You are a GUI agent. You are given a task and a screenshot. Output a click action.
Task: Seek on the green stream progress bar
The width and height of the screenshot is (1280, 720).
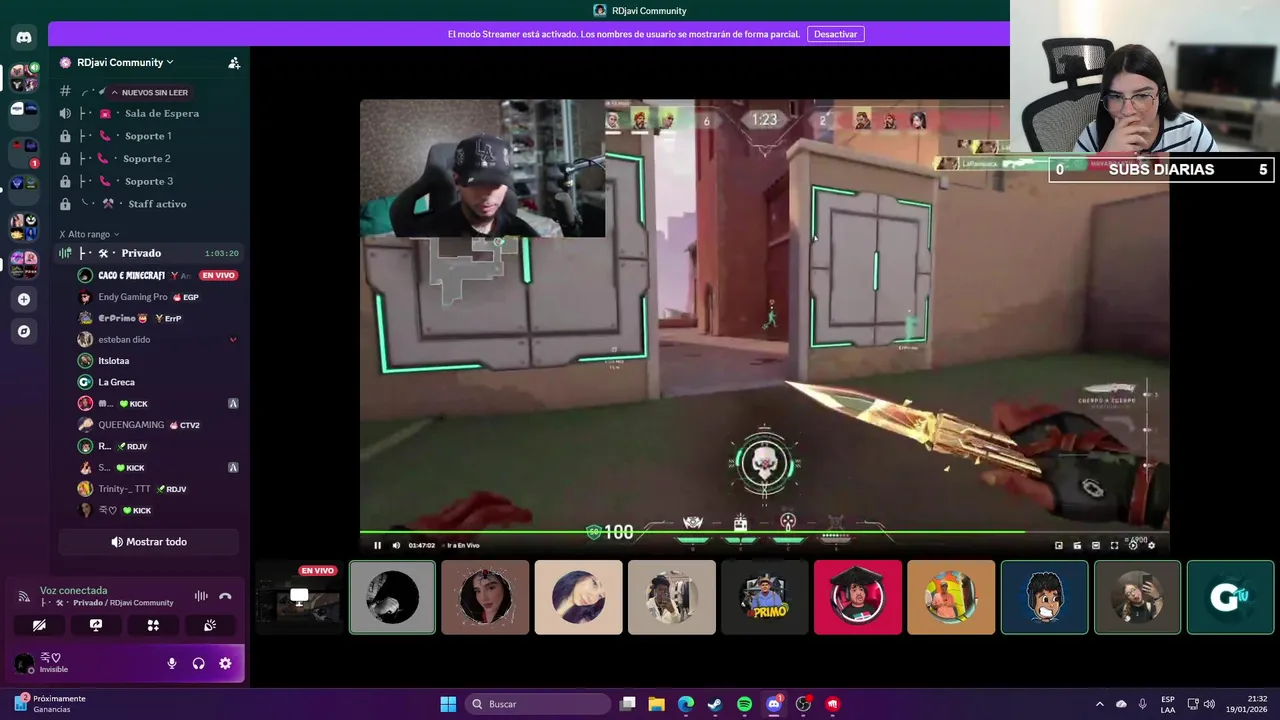pyautogui.click(x=764, y=532)
